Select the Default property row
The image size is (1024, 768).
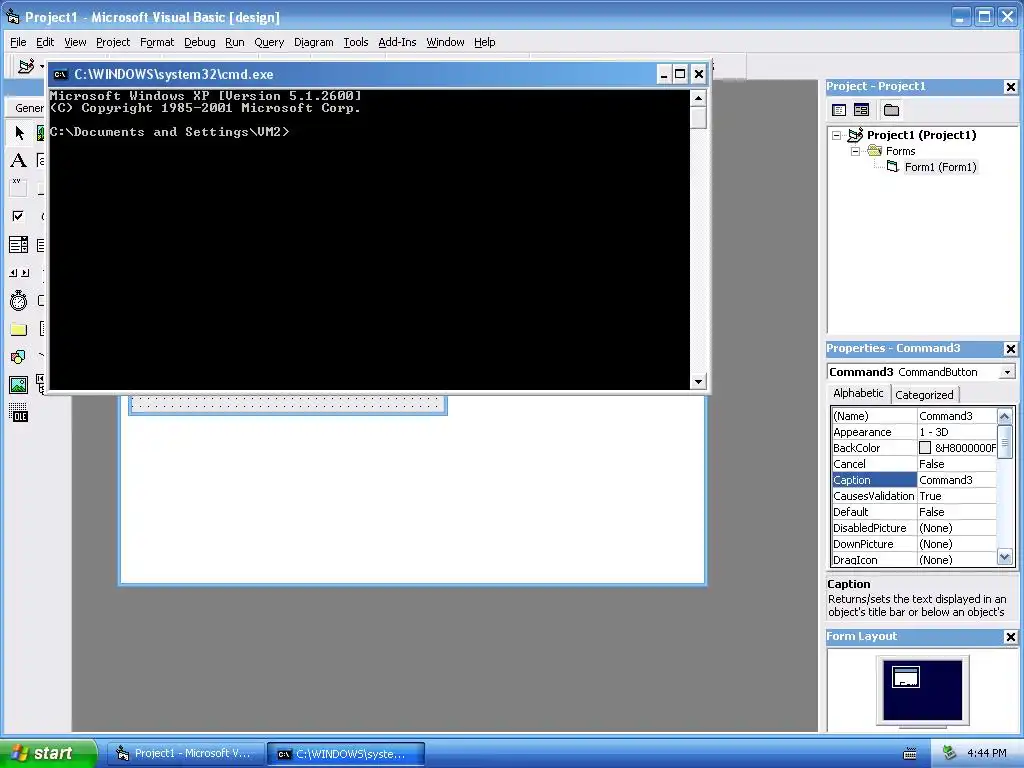914,512
